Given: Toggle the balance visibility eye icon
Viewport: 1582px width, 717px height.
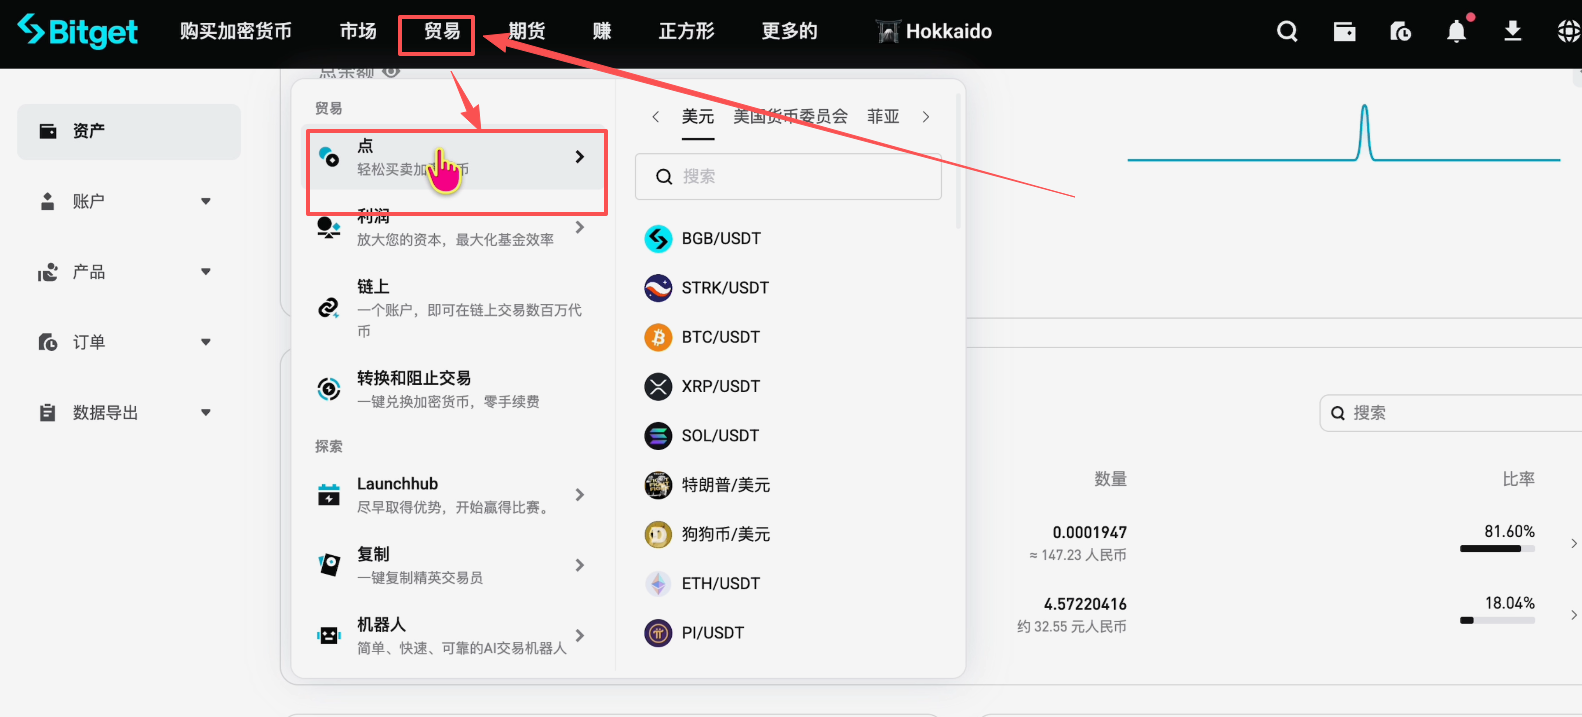Looking at the screenshot, I should pyautogui.click(x=391, y=71).
